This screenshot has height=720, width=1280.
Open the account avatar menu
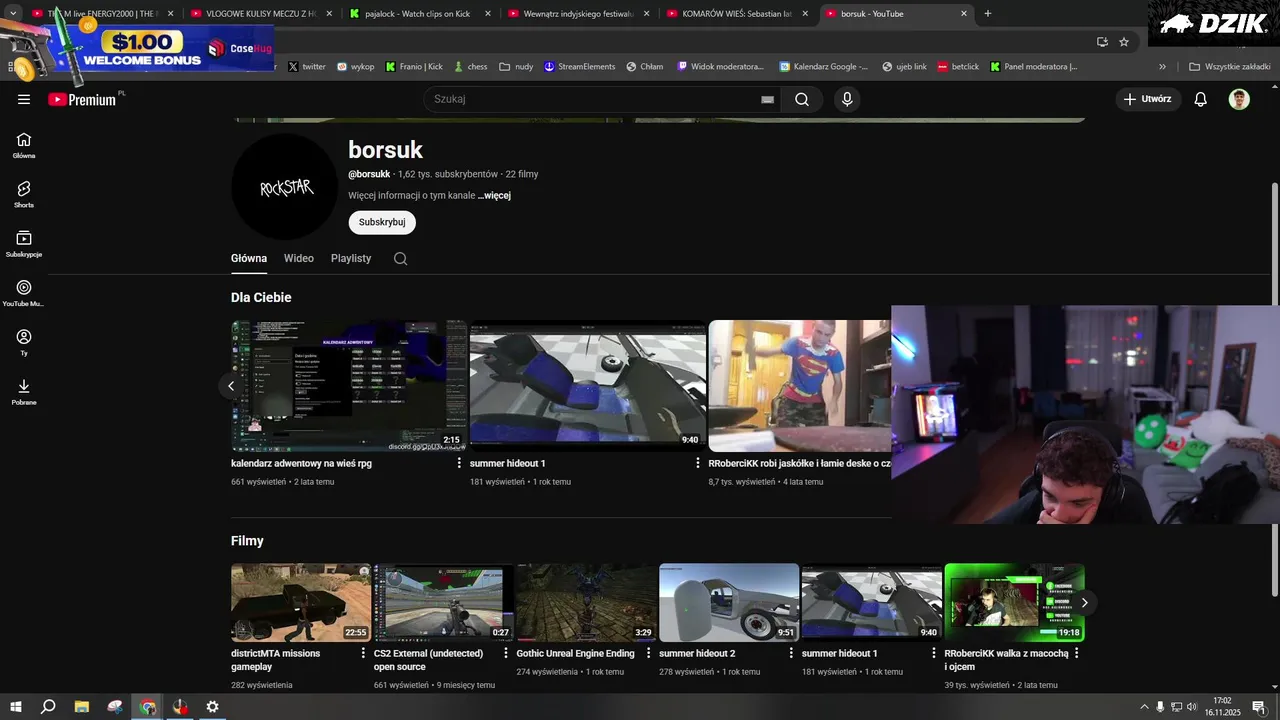[1239, 99]
